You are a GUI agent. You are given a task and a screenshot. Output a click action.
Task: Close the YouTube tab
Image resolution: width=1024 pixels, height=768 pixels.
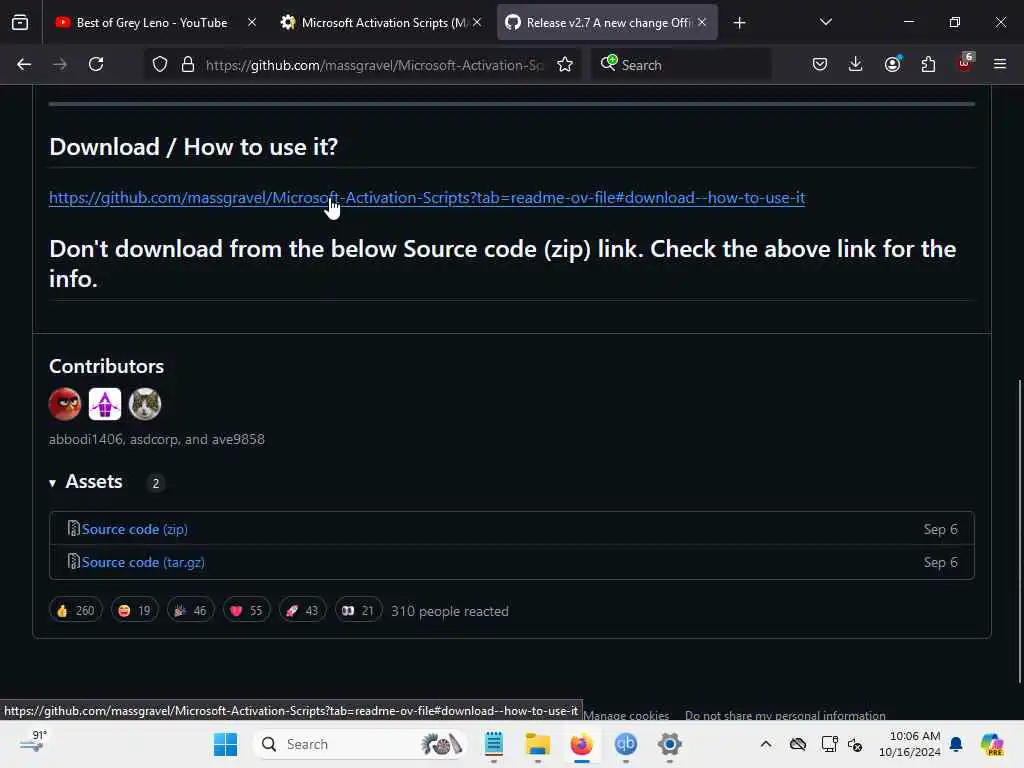[252, 23]
